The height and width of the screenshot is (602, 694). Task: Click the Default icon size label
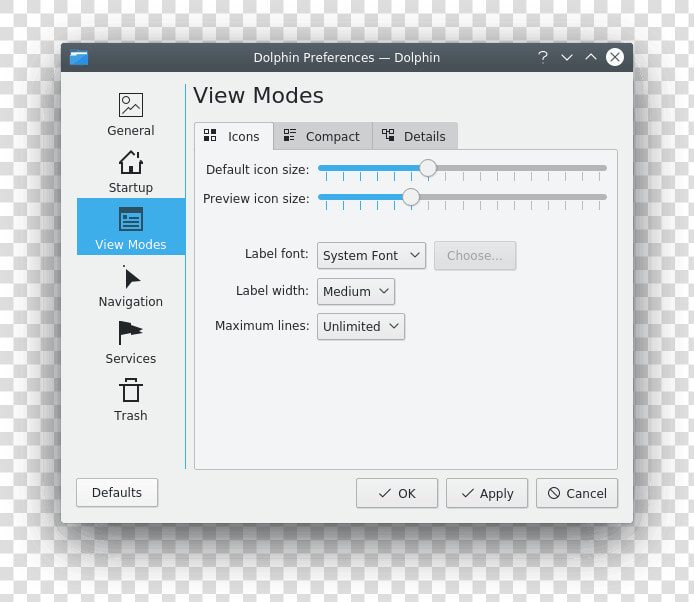(x=258, y=170)
